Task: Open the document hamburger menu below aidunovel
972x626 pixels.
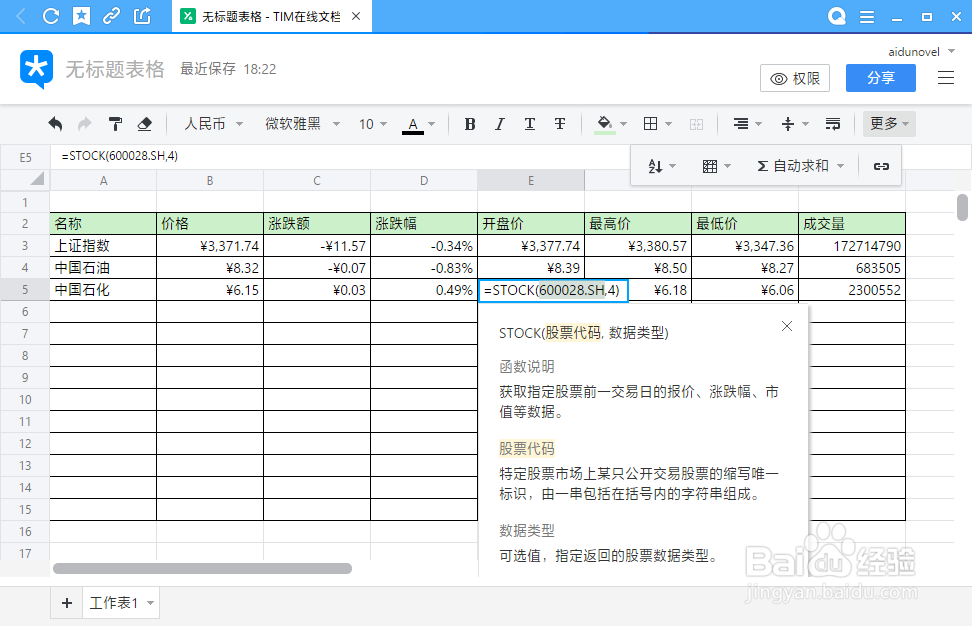Action: coord(946,77)
